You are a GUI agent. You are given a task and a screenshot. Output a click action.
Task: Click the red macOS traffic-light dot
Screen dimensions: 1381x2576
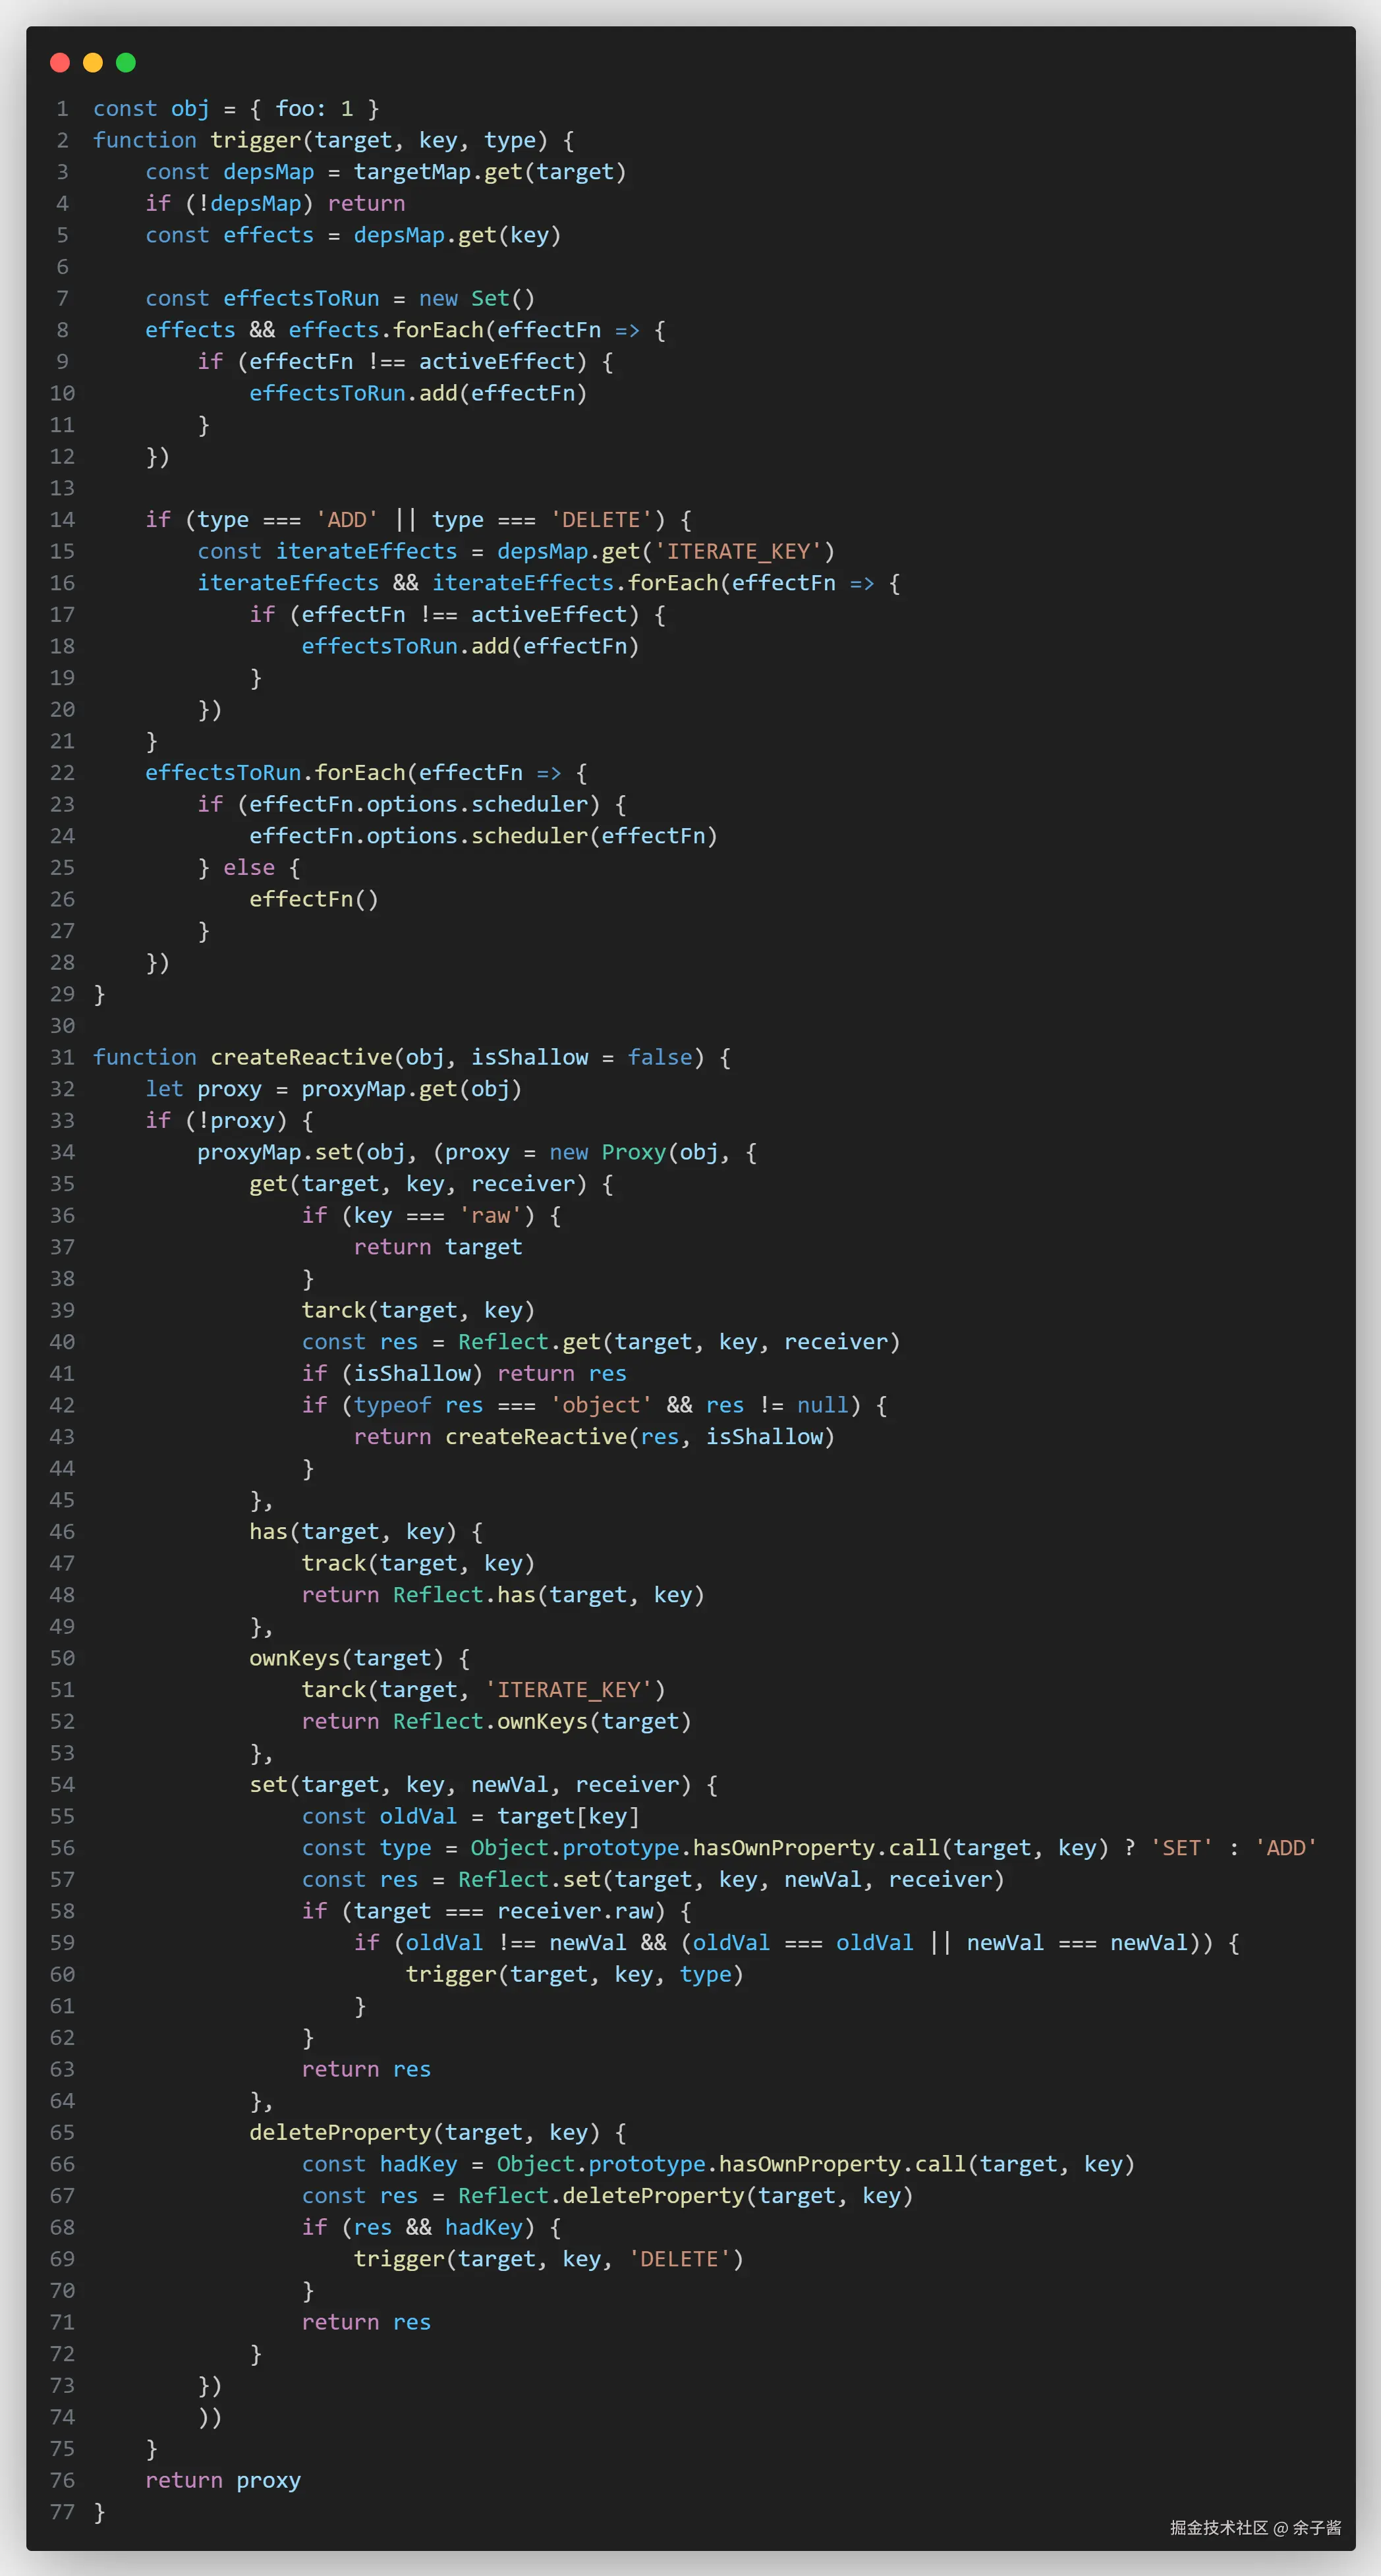click(x=60, y=62)
